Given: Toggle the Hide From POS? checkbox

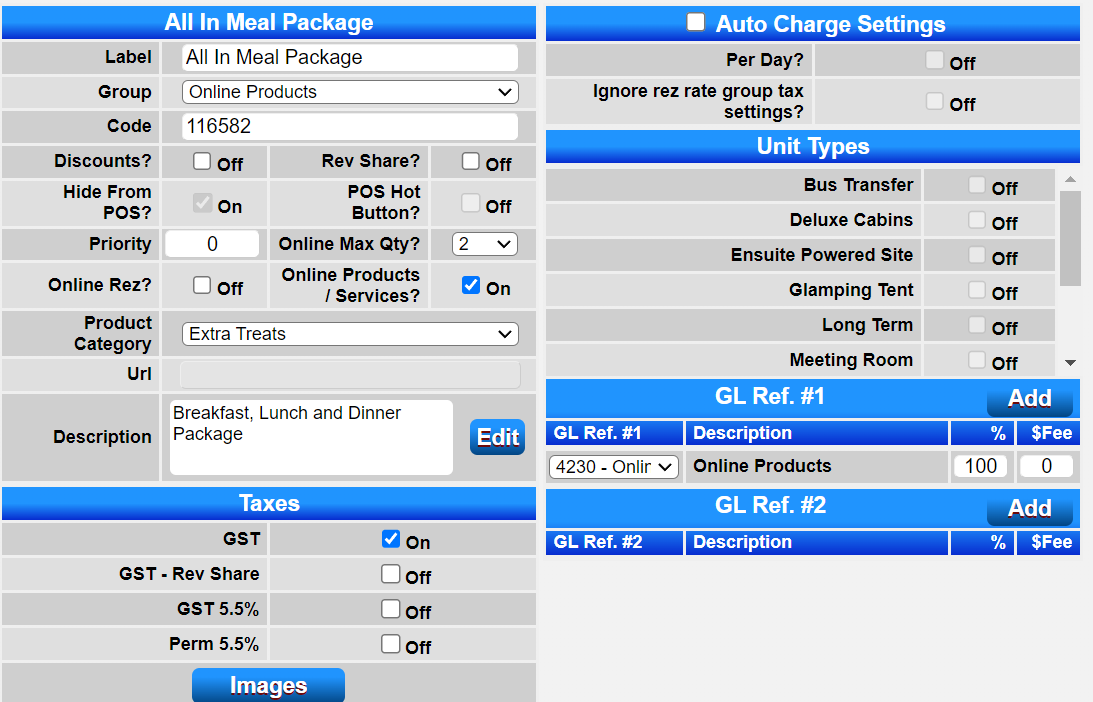Looking at the screenshot, I should pyautogui.click(x=202, y=204).
